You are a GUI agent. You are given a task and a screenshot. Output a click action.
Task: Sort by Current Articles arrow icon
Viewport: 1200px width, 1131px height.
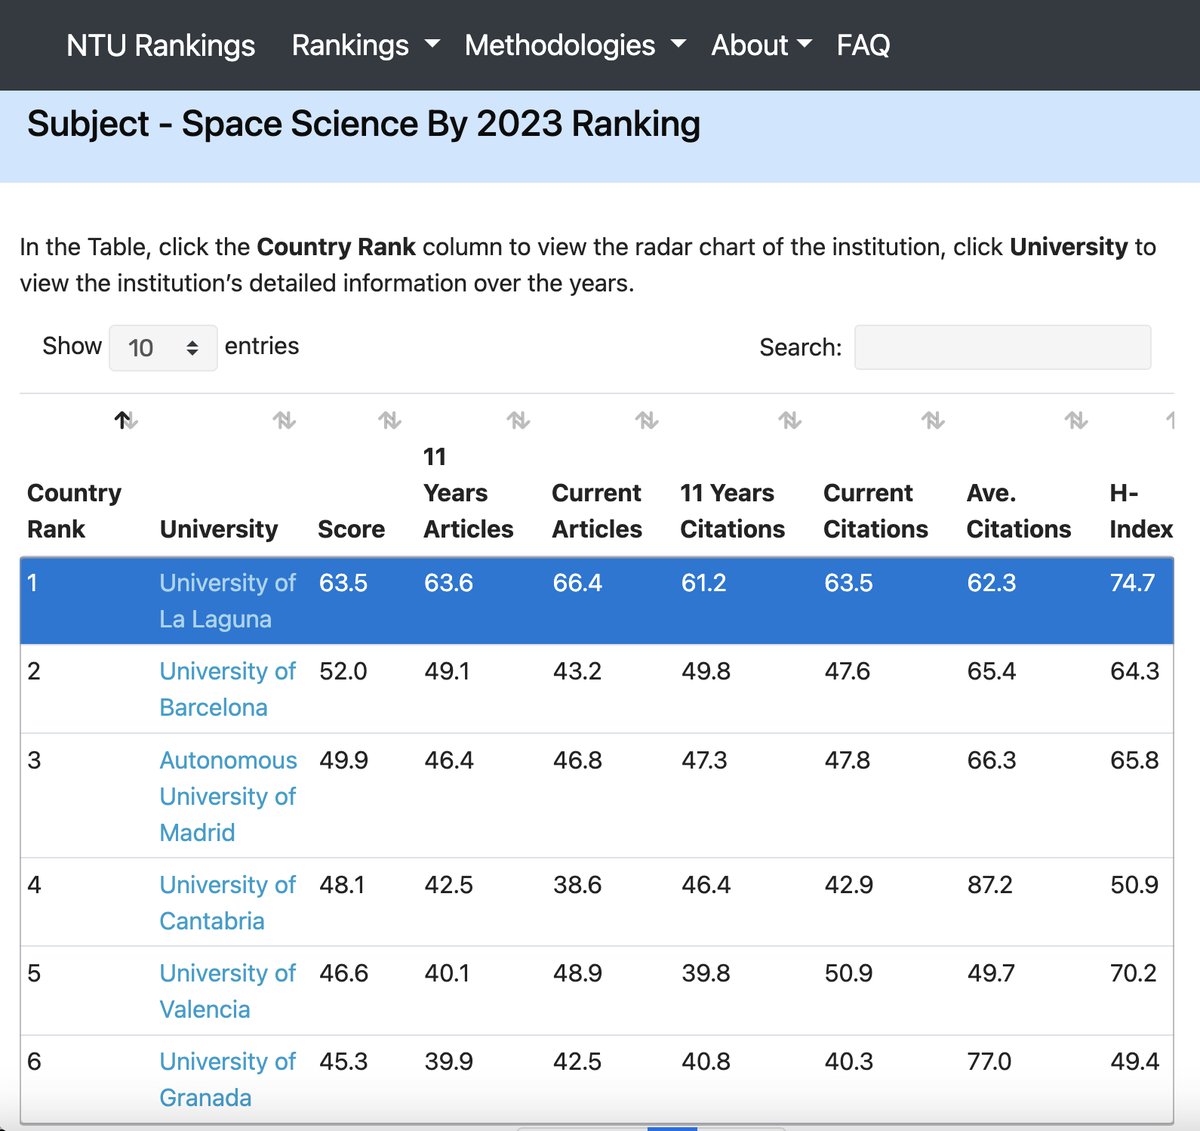pyautogui.click(x=647, y=421)
